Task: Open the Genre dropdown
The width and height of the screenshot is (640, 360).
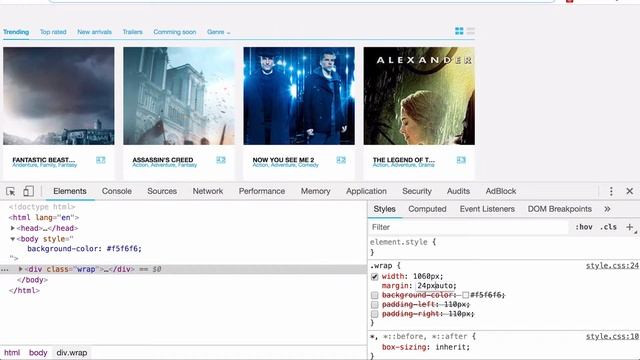Action: [x=218, y=32]
